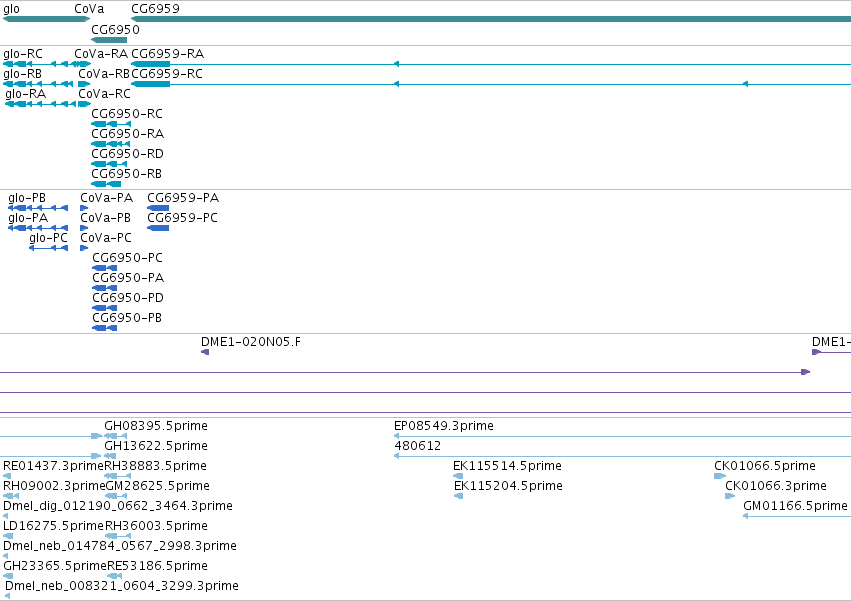Select the glo gene bar
Image resolution: width=851 pixels, height=601 pixels.
pos(46,19)
